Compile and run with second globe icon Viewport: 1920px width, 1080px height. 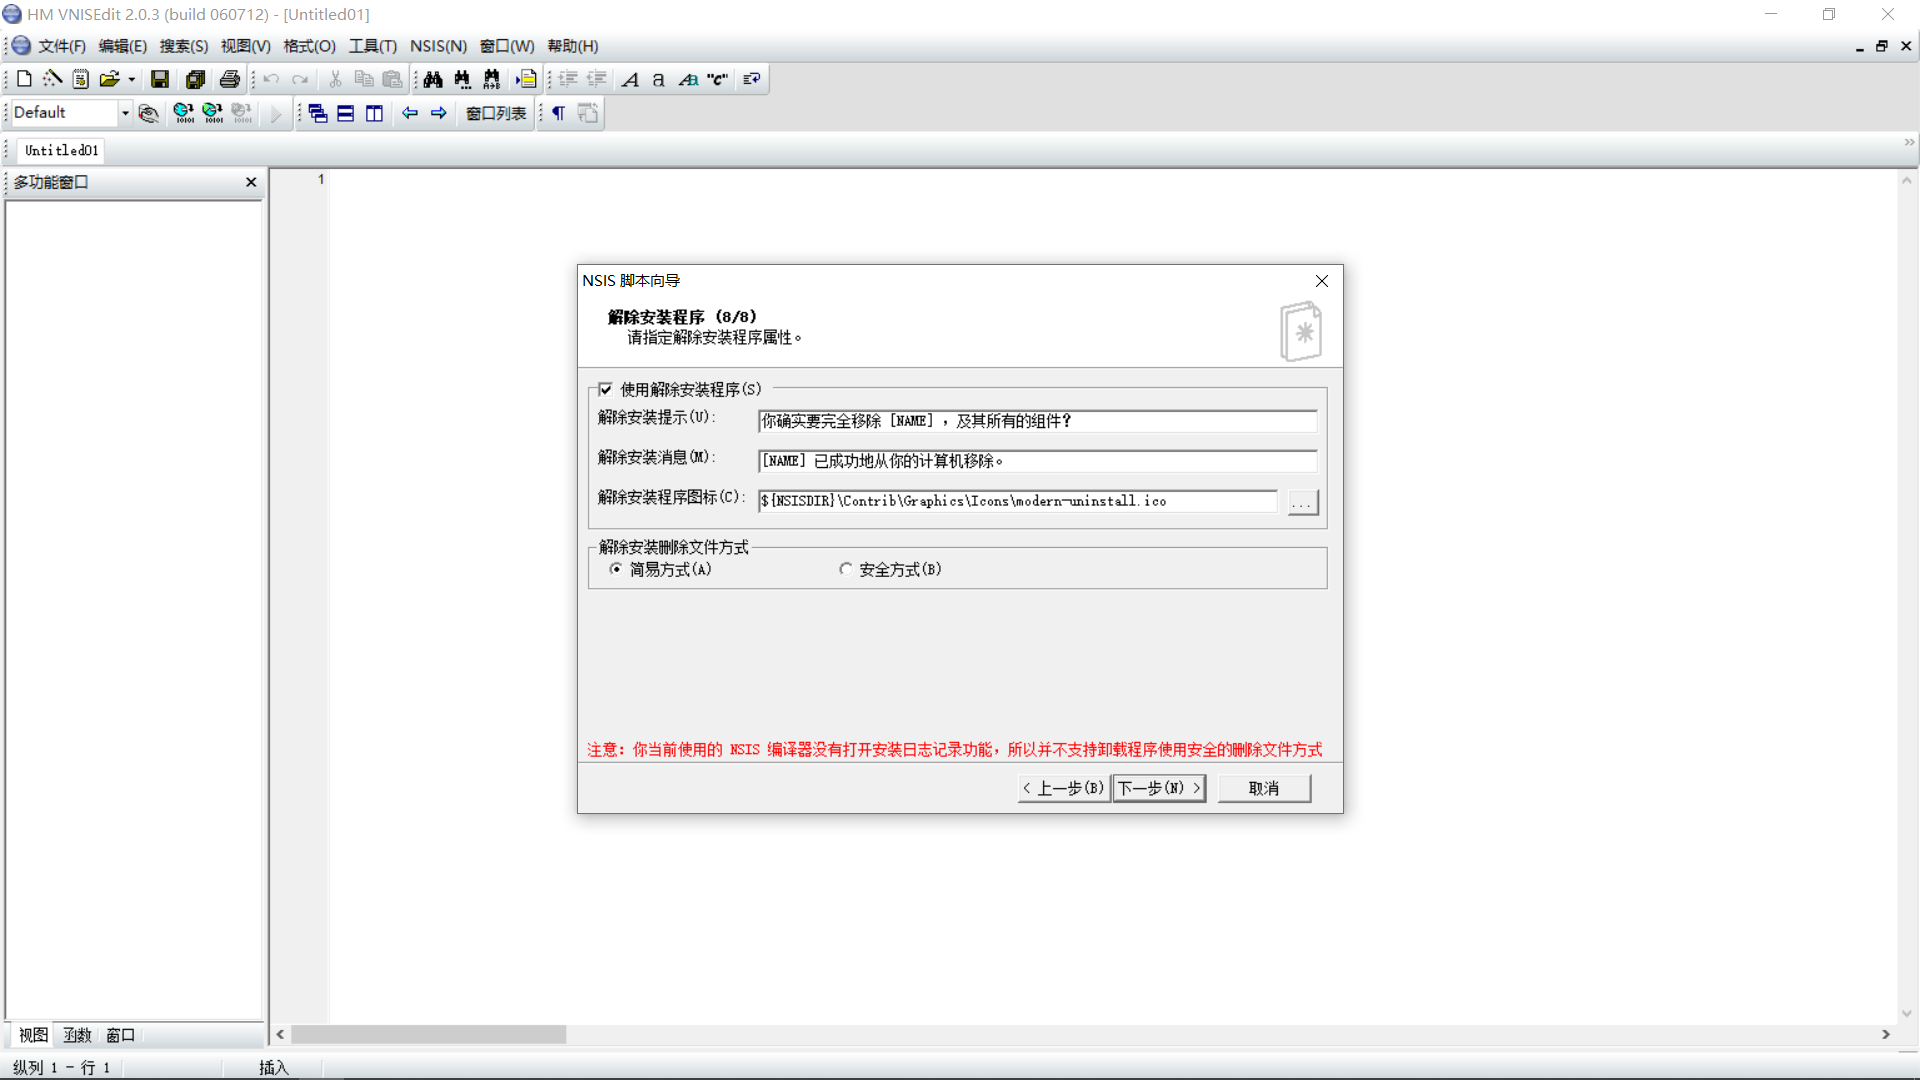[212, 113]
